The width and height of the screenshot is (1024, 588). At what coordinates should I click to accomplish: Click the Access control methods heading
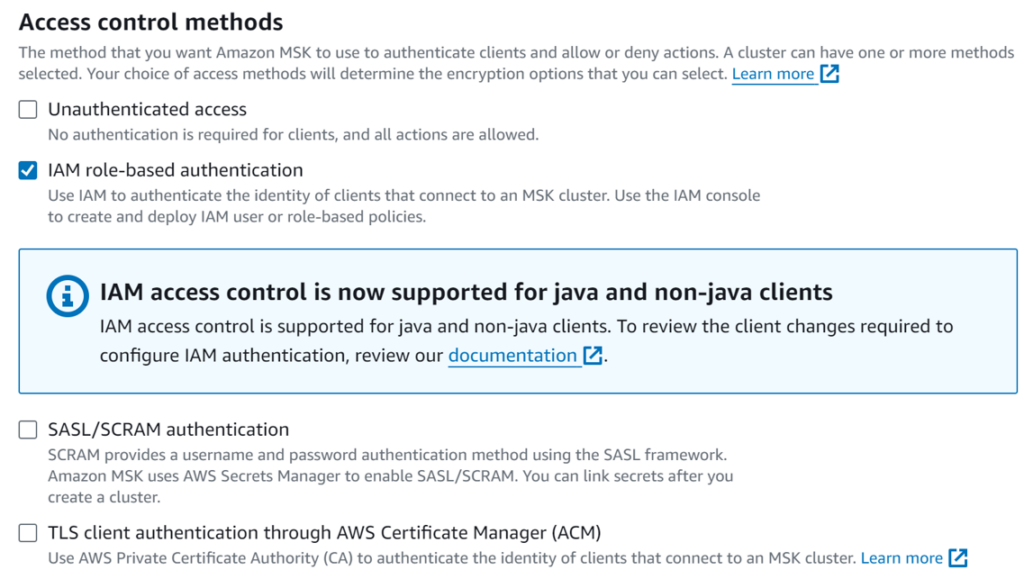coord(151,22)
